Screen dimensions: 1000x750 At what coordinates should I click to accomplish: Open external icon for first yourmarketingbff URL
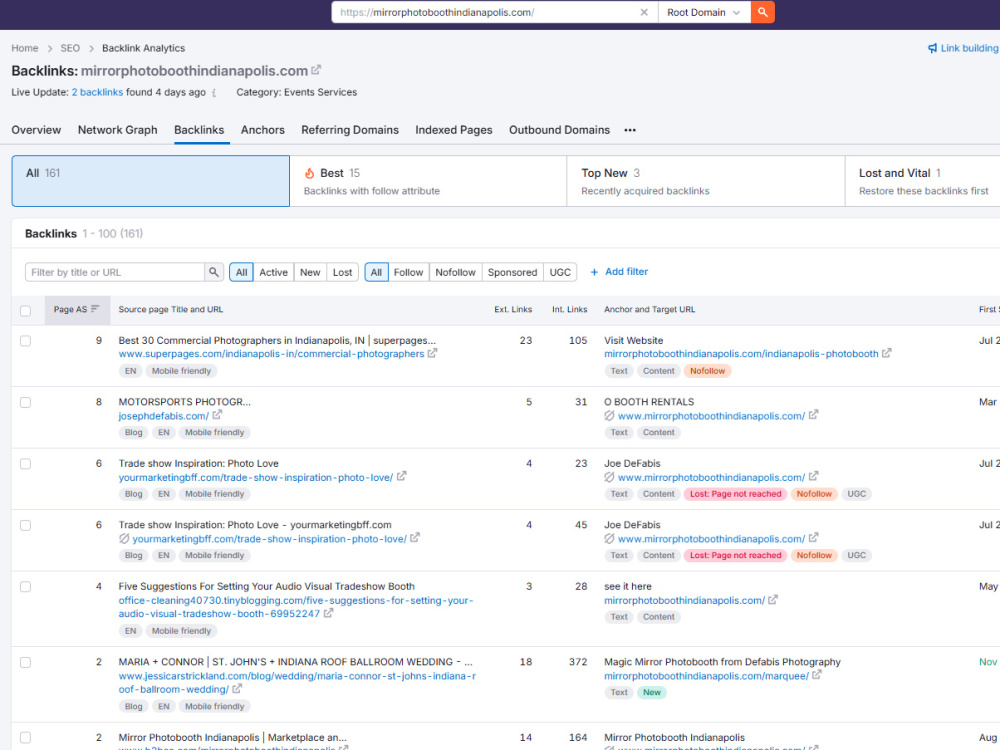401,476
